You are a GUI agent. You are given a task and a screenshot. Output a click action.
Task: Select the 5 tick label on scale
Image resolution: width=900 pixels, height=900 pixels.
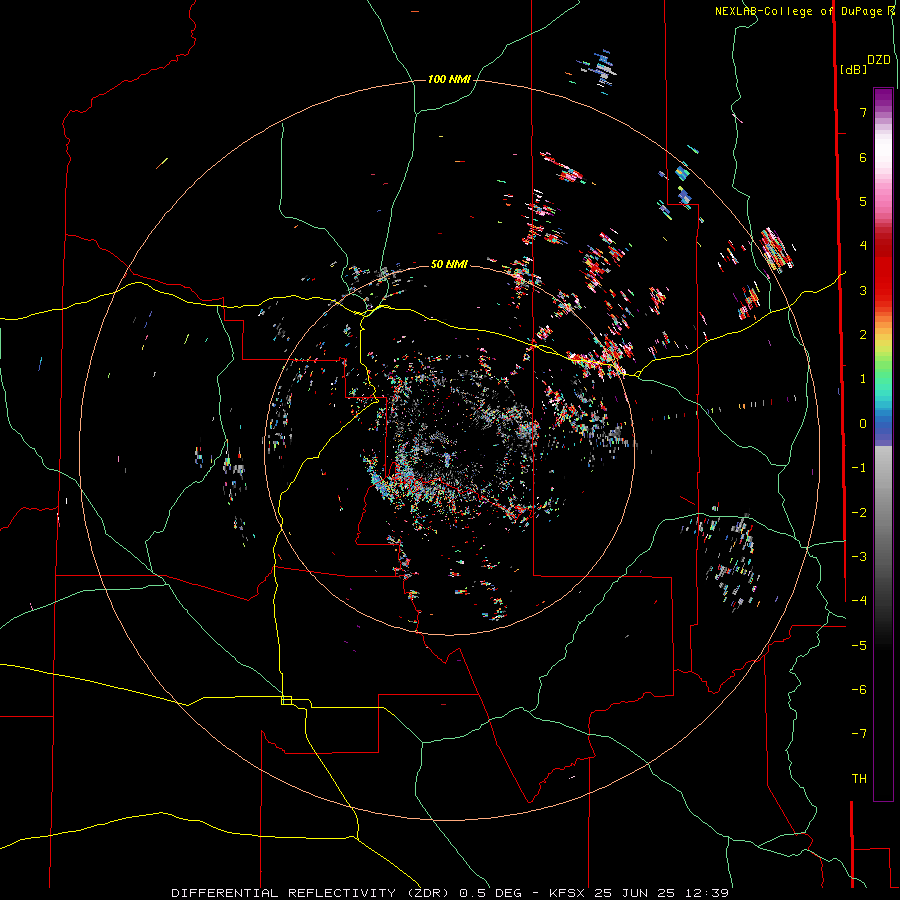[863, 201]
